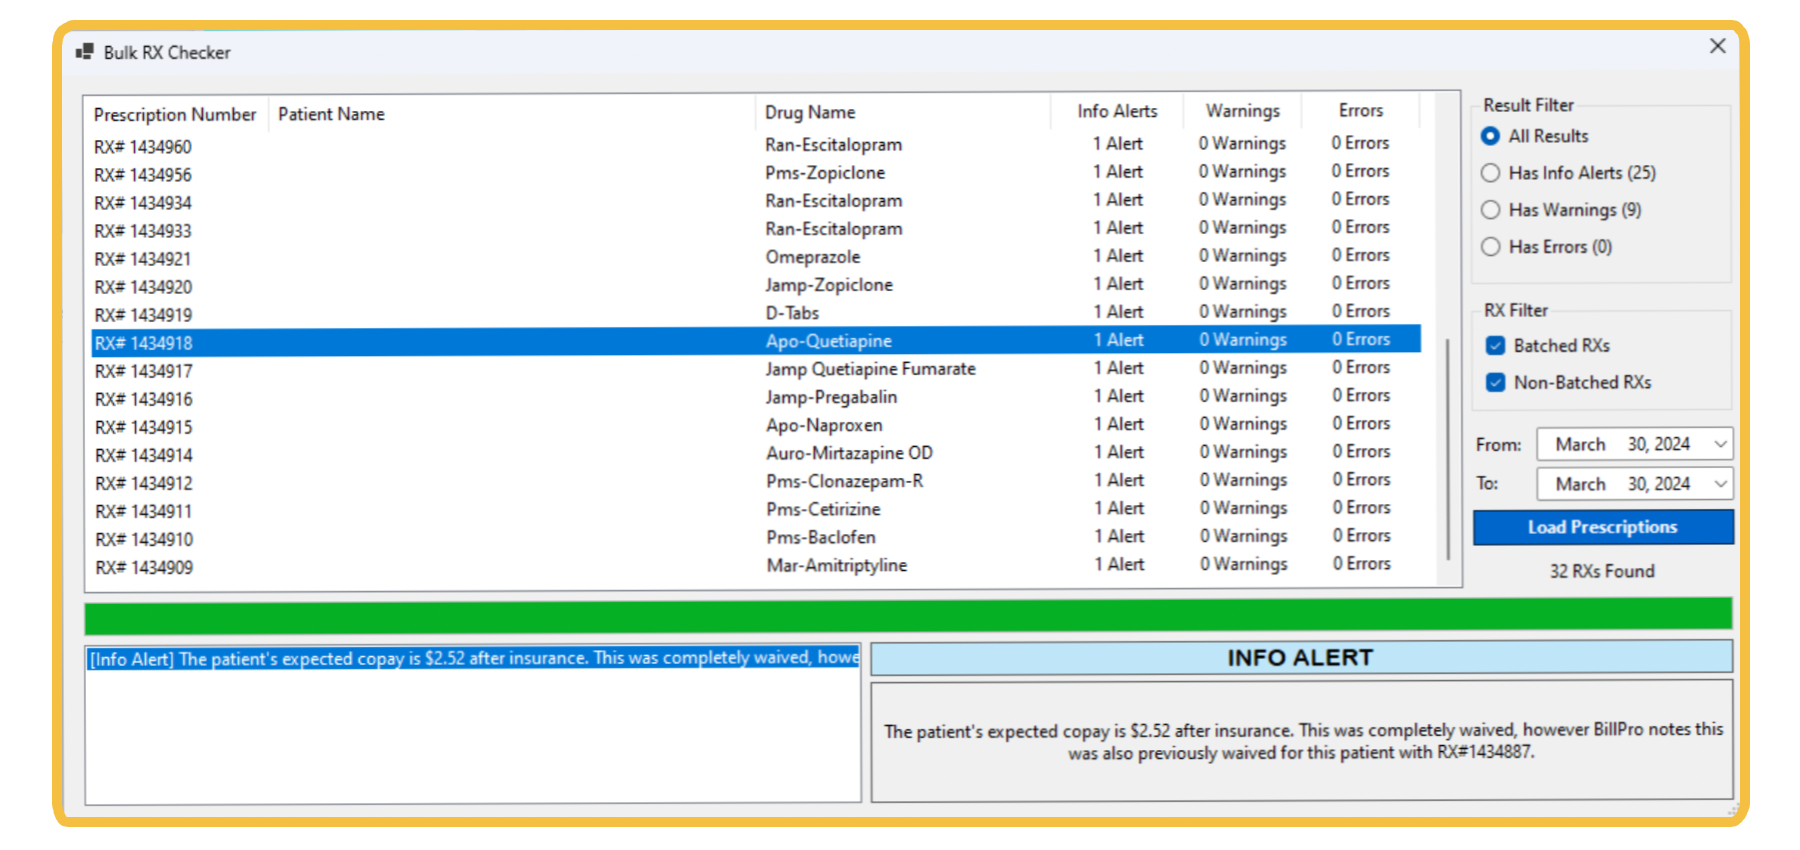Click the Warnings column header
This screenshot has width=1800, height=850.
(1242, 111)
